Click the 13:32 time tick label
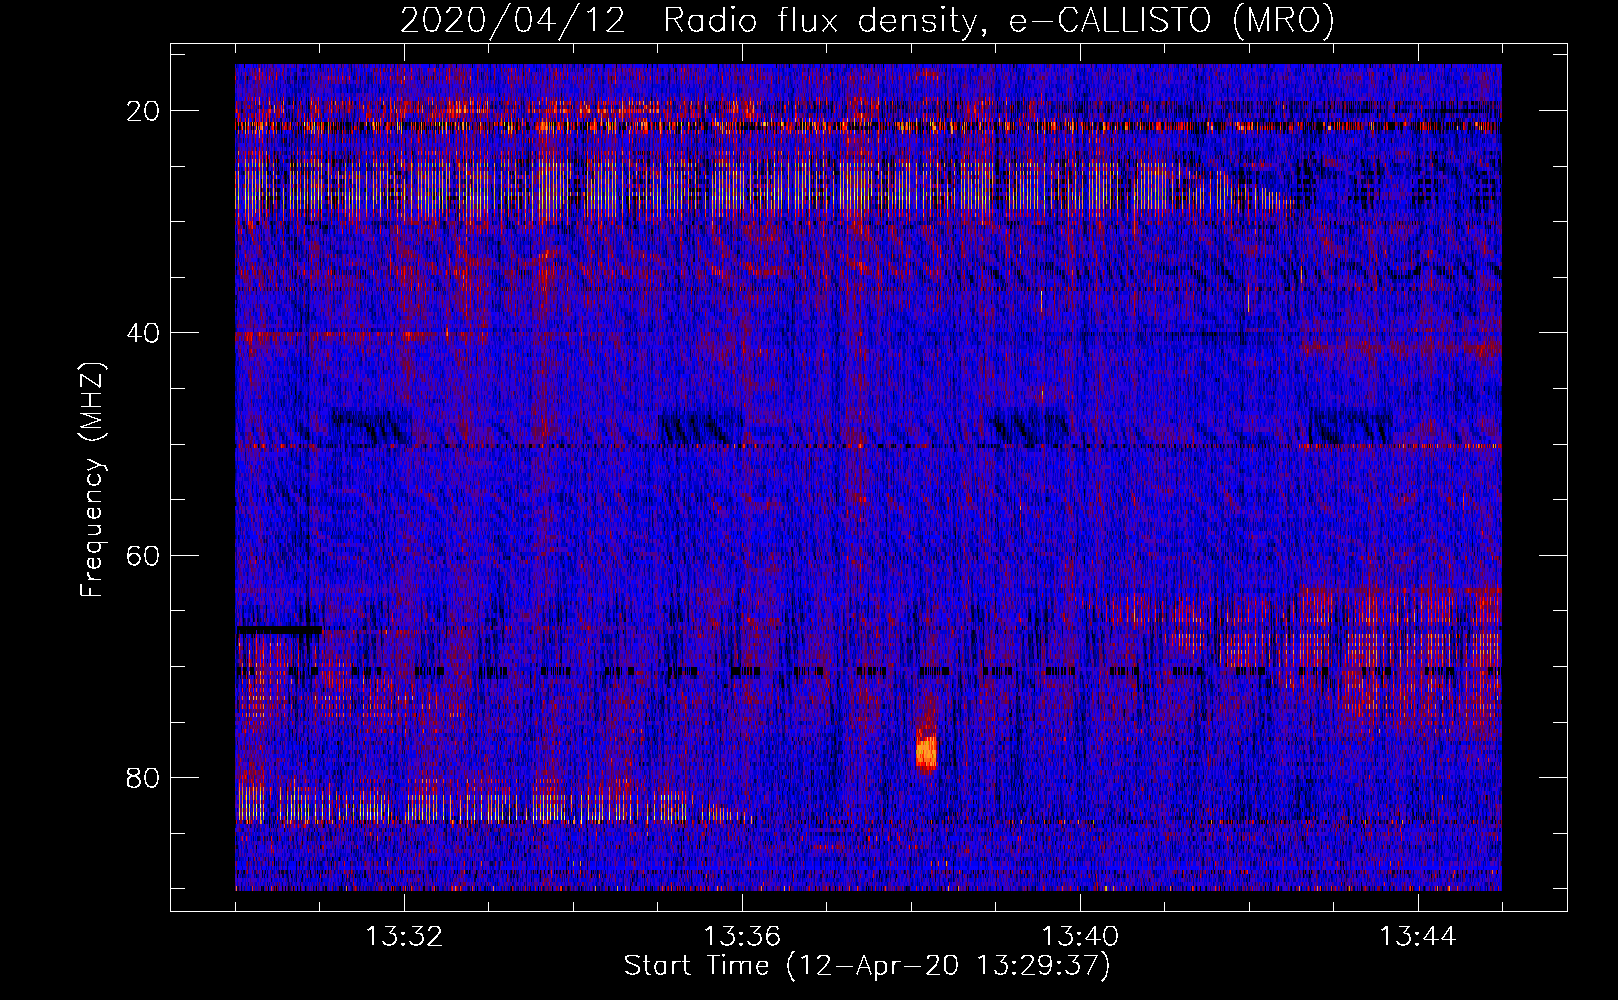The height and width of the screenshot is (1000, 1618). [x=404, y=937]
